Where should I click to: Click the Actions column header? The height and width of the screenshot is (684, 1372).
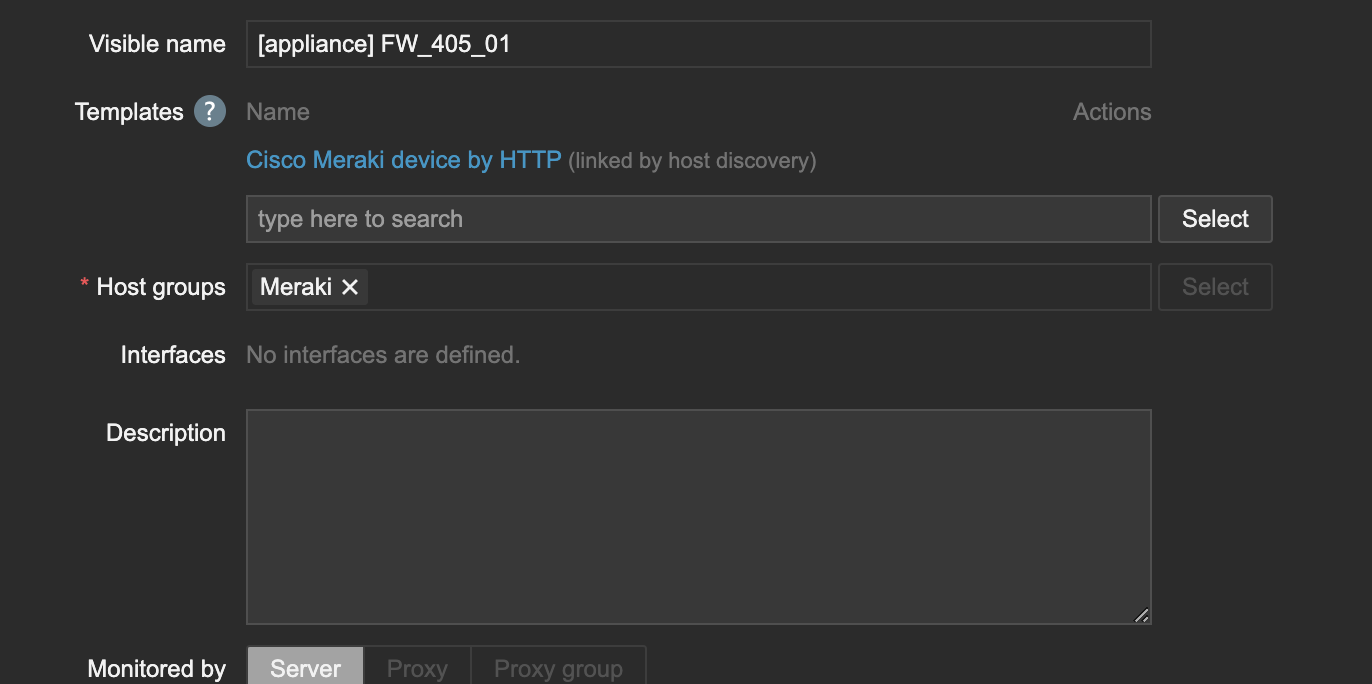[x=1111, y=112]
